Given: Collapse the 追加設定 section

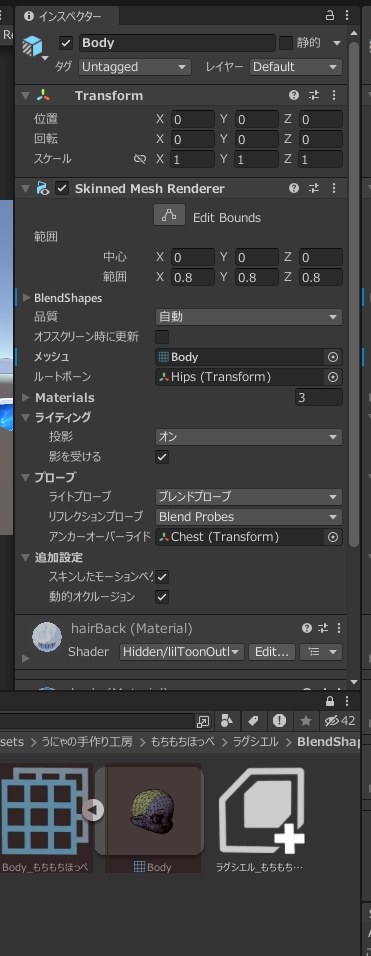Looking at the screenshot, I should coord(26,557).
